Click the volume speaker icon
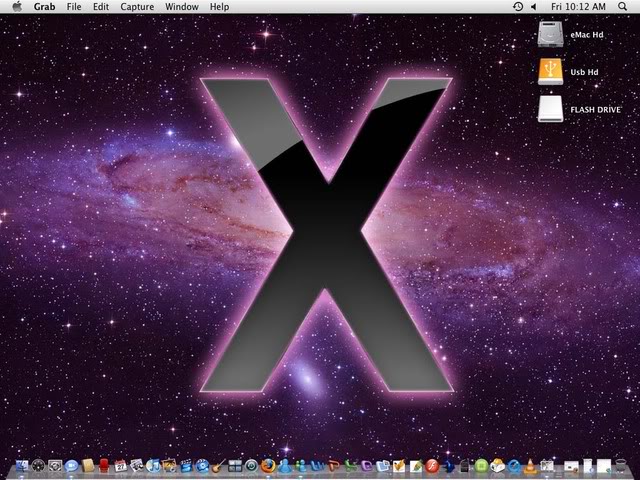 (x=533, y=7)
